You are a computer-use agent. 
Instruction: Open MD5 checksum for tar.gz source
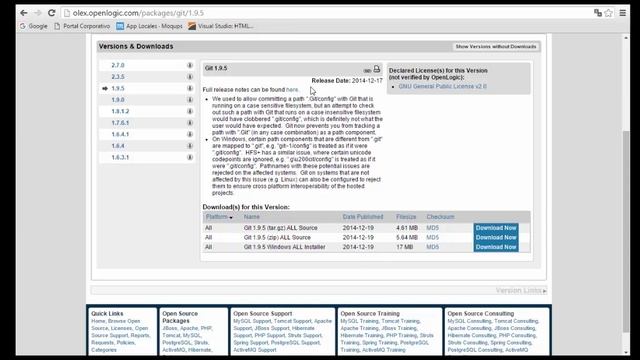tap(432, 228)
